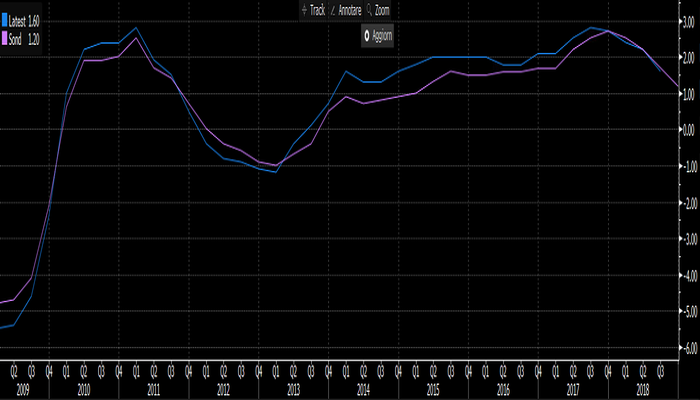700x400 pixels.
Task: Click the 3.00 value on the y-axis
Action: 688,21
